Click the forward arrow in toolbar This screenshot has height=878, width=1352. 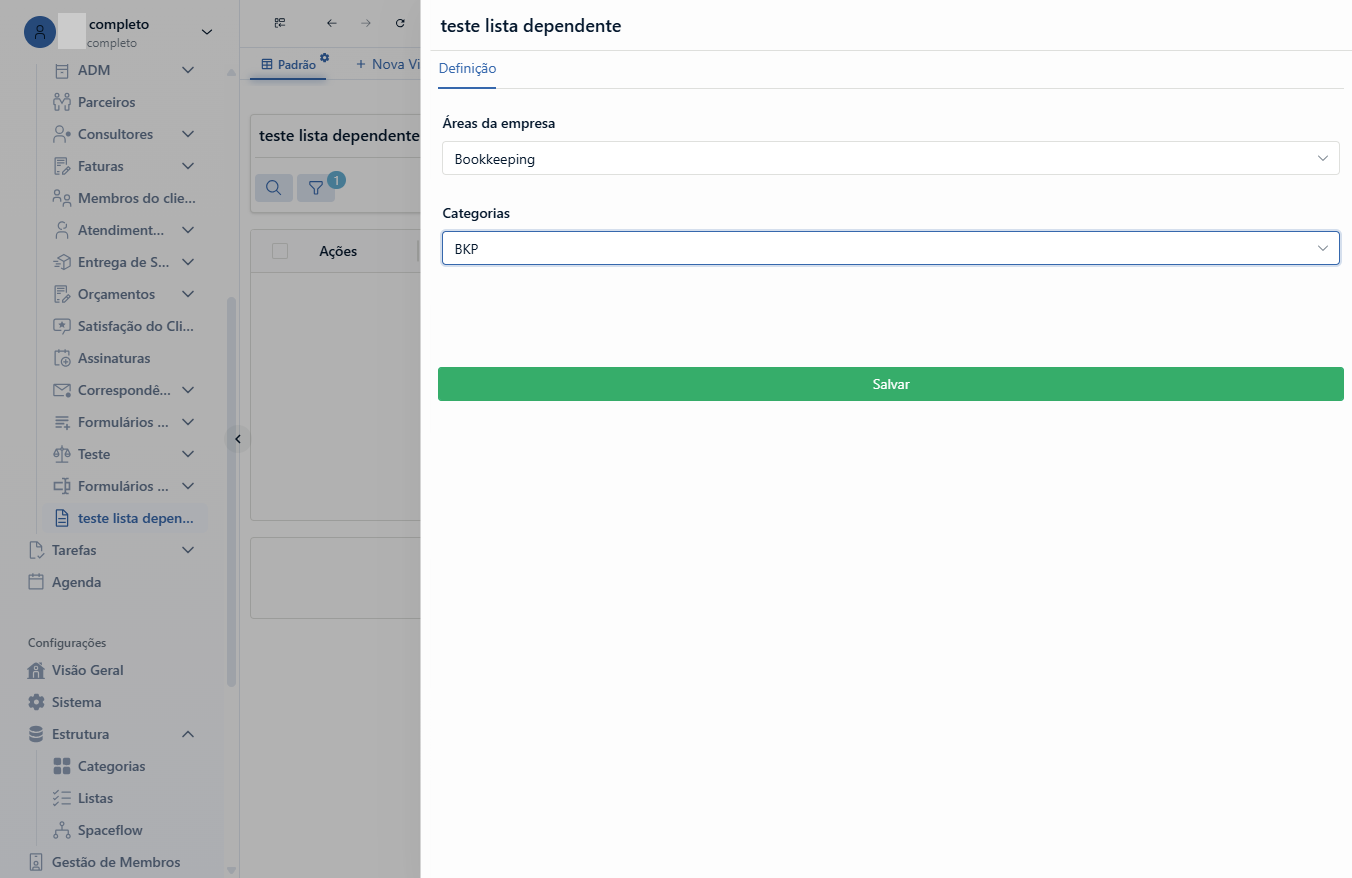[366, 23]
